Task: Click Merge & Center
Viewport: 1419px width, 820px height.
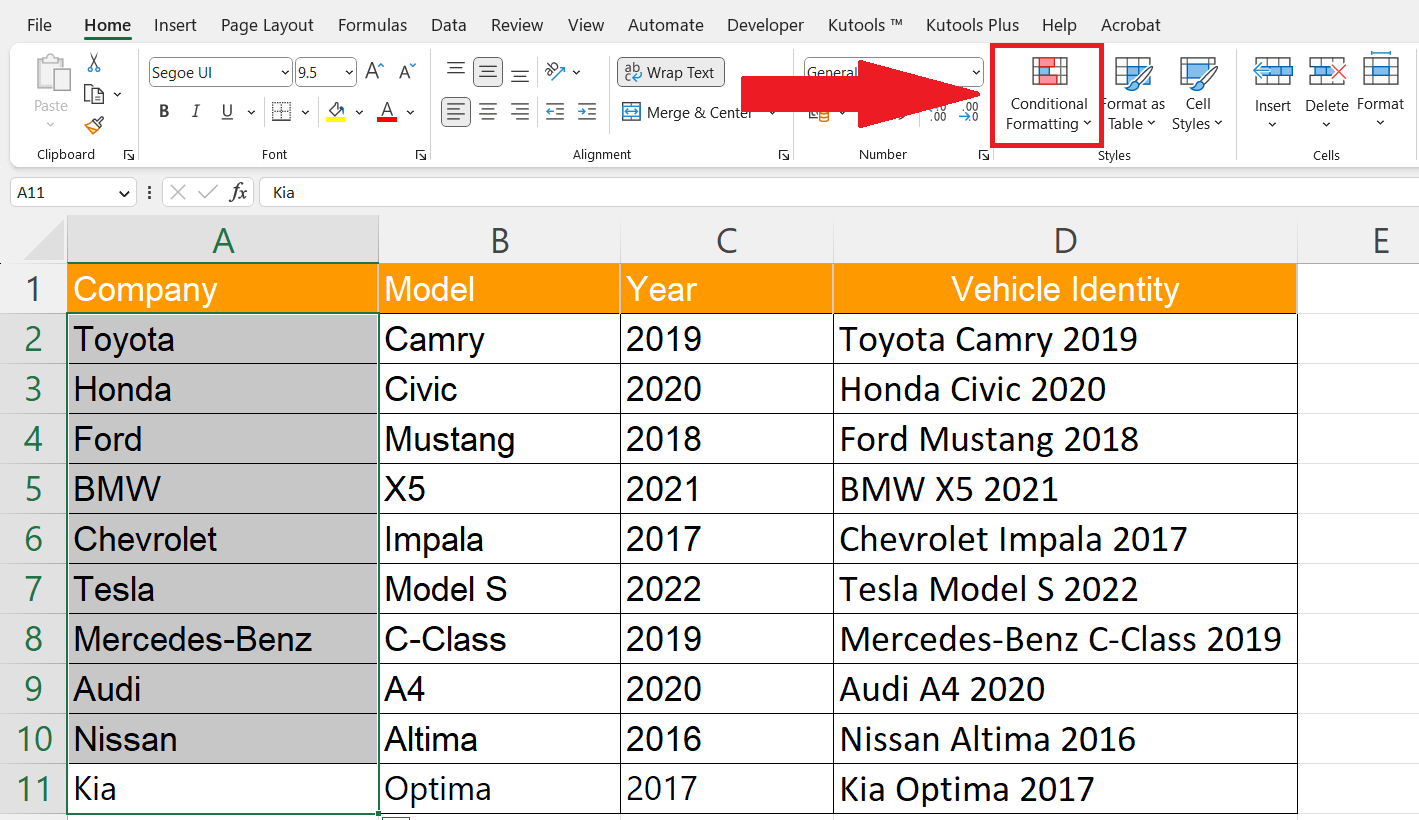Action: 690,112
